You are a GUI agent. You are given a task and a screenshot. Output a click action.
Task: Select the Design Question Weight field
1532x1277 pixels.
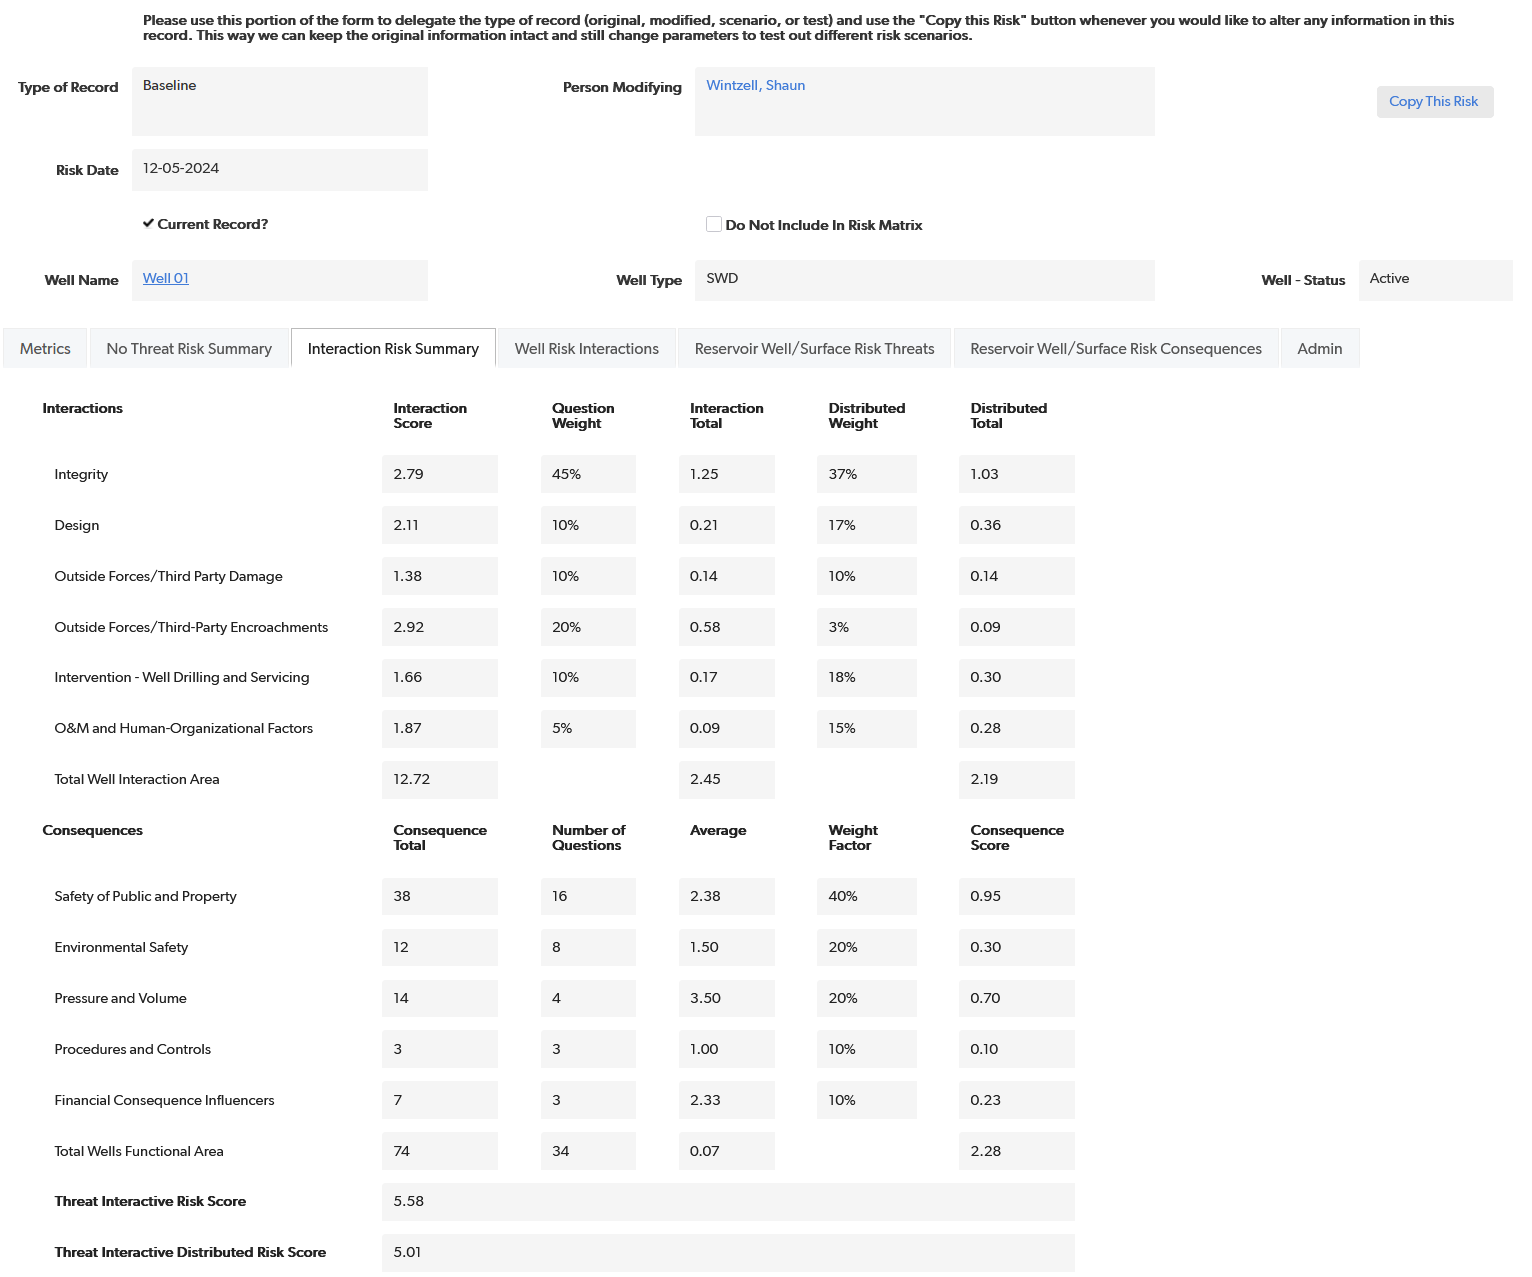[588, 525]
